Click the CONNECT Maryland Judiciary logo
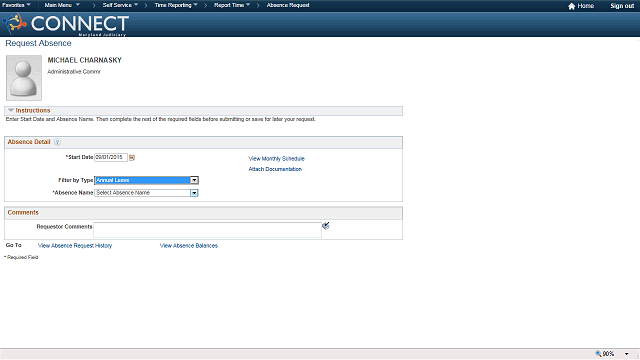Screen dimensions: 640x360 pyautogui.click(x=66, y=24)
